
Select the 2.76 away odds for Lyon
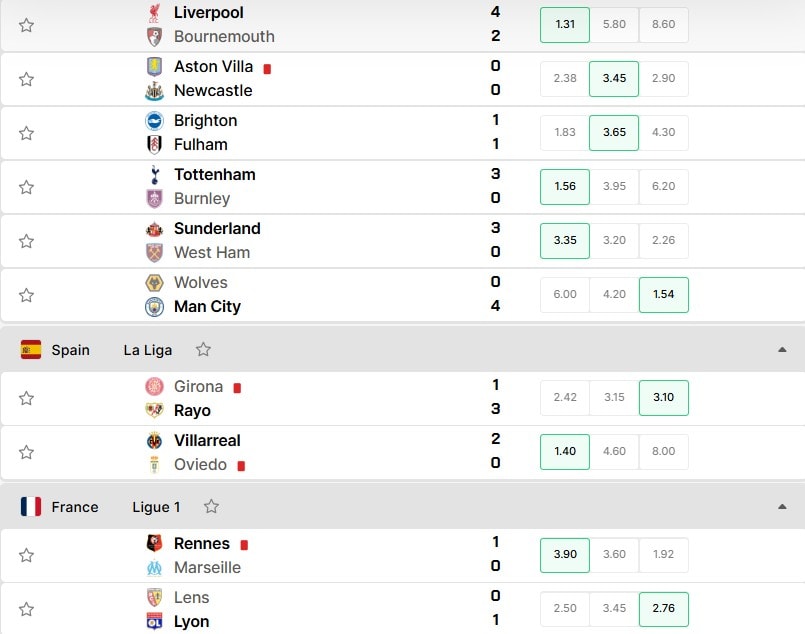(663, 609)
